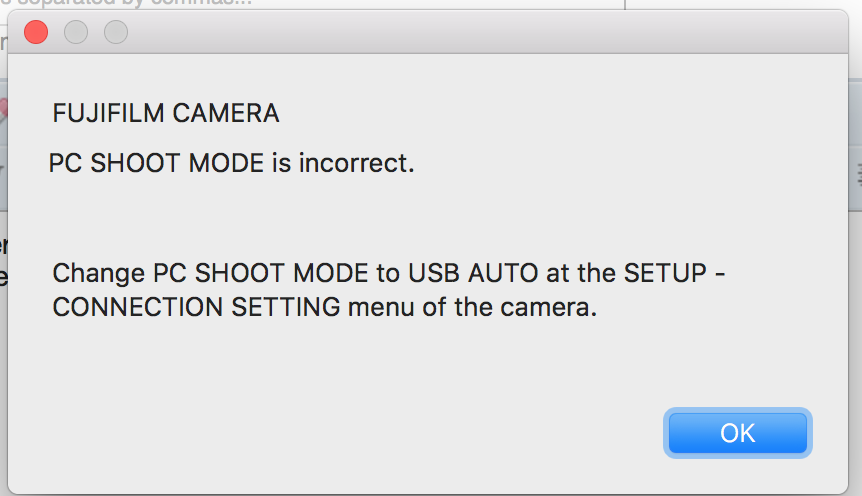862x496 pixels.
Task: Click blank space left of the OK button
Action: point(400,432)
